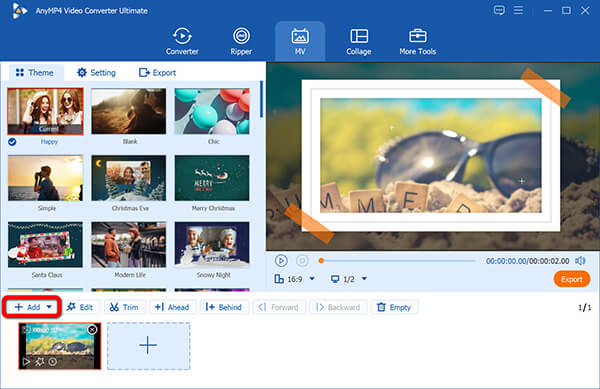Viewport: 600px width, 389px height.
Task: Click the AnyMP4 app logo
Action: click(x=19, y=11)
